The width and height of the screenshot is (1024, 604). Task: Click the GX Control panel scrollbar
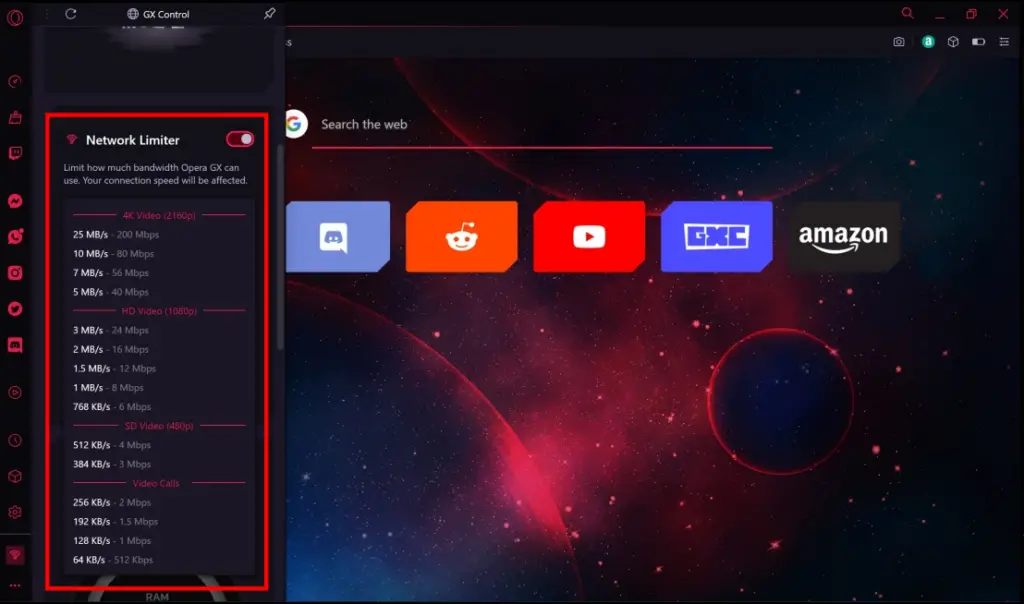pos(280,247)
